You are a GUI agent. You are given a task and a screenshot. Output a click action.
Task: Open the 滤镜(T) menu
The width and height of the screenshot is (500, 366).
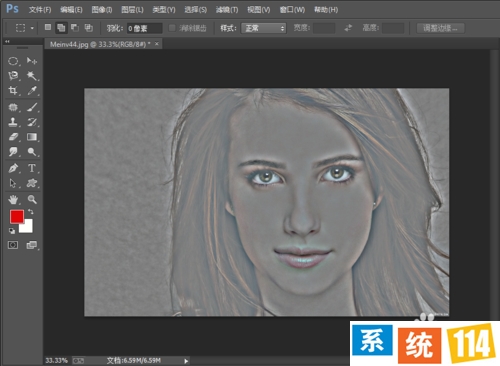click(x=227, y=10)
